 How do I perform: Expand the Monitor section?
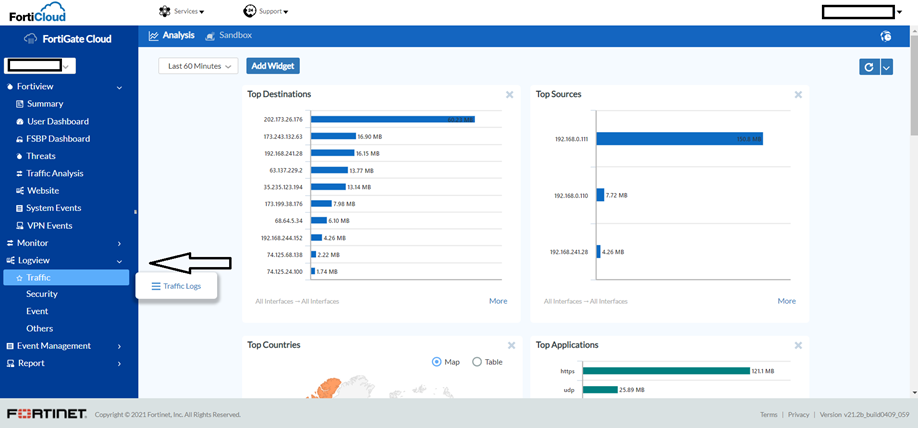point(119,243)
